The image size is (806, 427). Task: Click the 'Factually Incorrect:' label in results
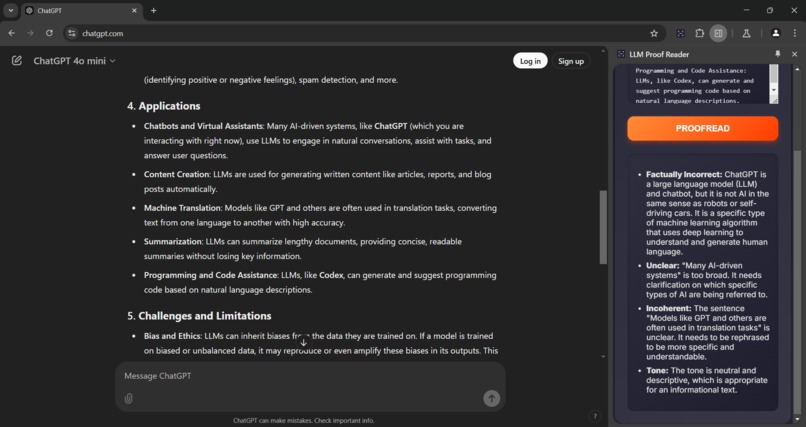684,174
